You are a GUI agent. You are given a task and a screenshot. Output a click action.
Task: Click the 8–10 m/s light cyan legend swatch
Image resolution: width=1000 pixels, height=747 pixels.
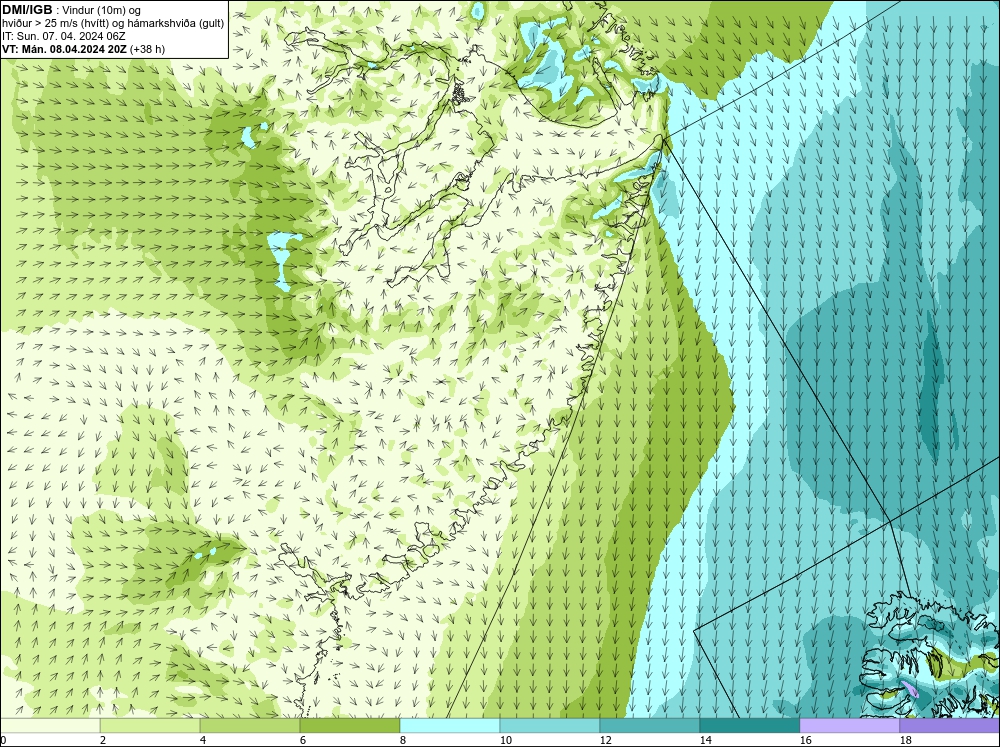tap(450, 725)
